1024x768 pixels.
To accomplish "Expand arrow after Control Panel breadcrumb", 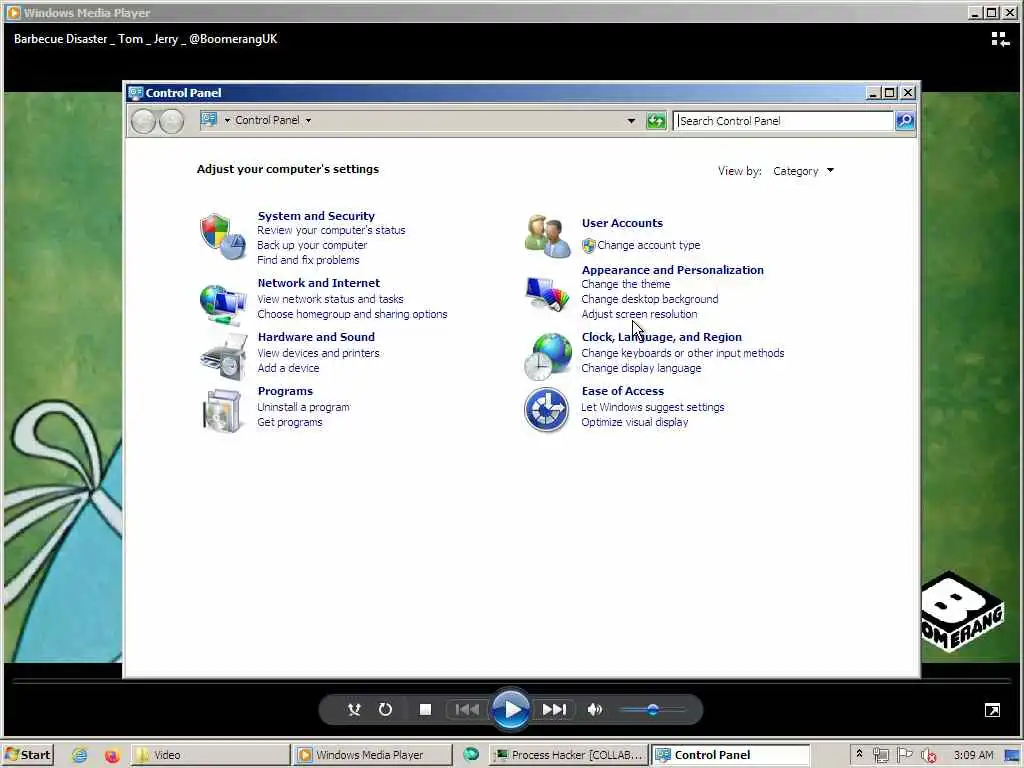I will (308, 120).
